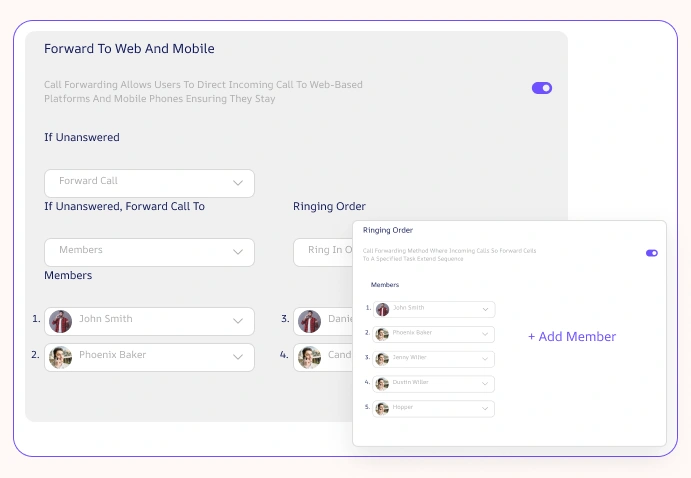Click popup member 3 Jenny avatar
Image resolution: width=691 pixels, height=478 pixels.
[x=382, y=359]
